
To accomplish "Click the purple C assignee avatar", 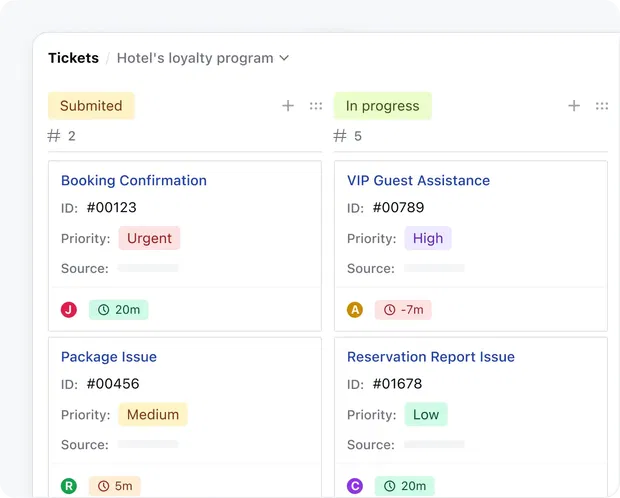I will (355, 486).
